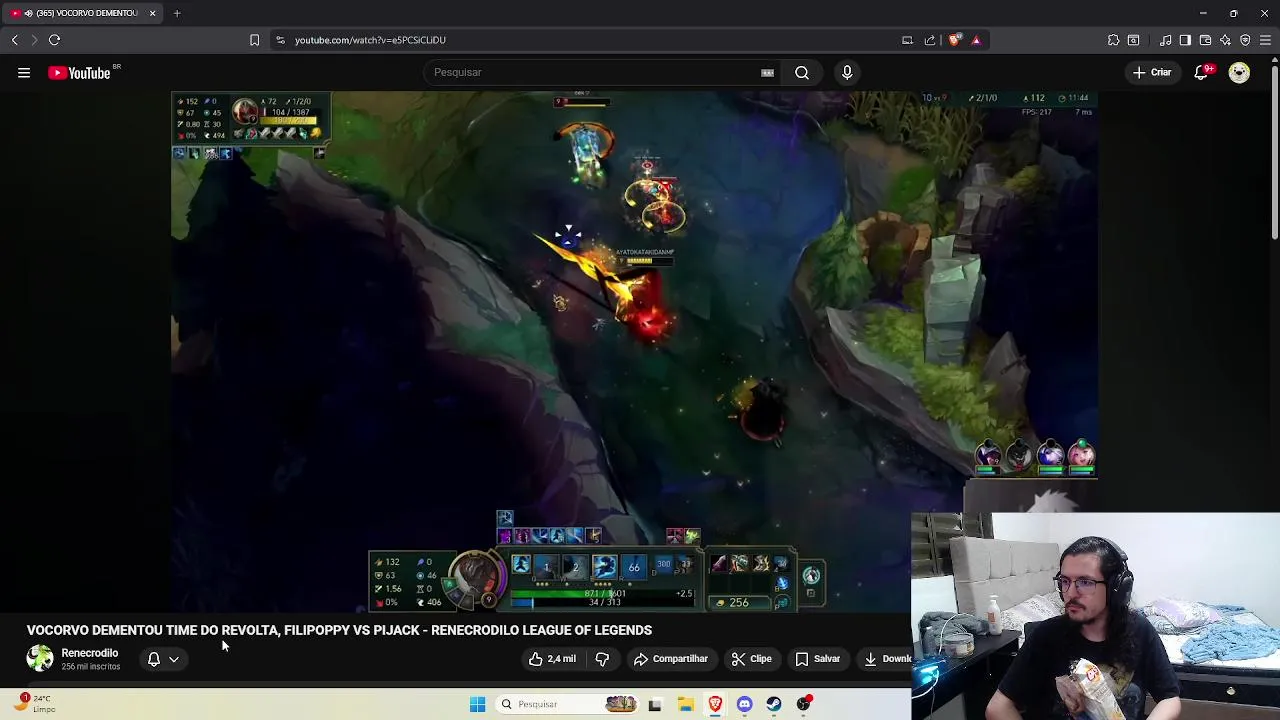Go to YouTube home via logo
This screenshot has height=720, width=1280.
coord(79,73)
